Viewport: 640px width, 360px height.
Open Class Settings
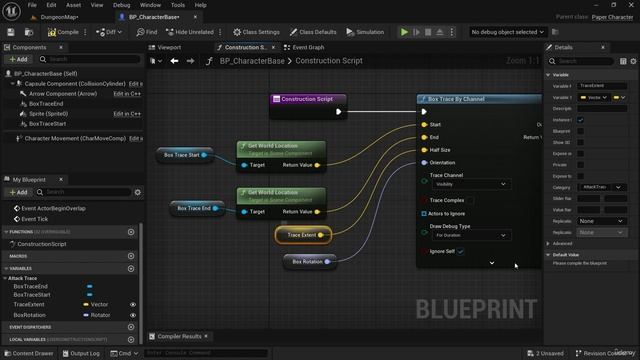pos(256,32)
